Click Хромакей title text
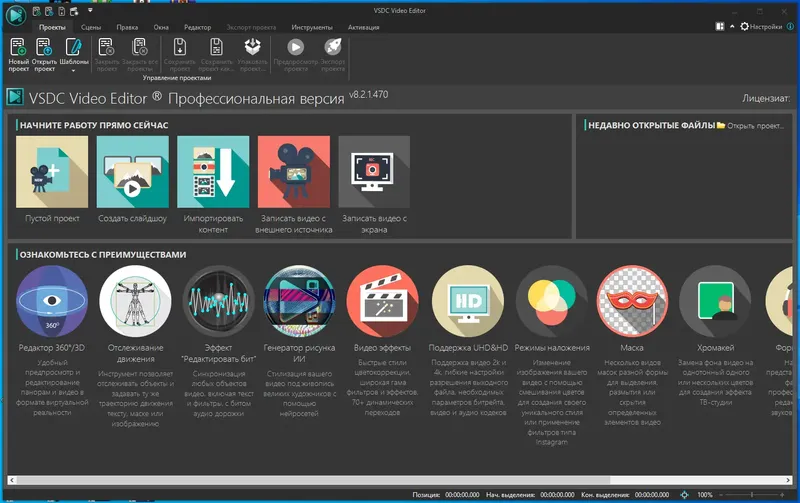The width and height of the screenshot is (800, 503). (715, 348)
